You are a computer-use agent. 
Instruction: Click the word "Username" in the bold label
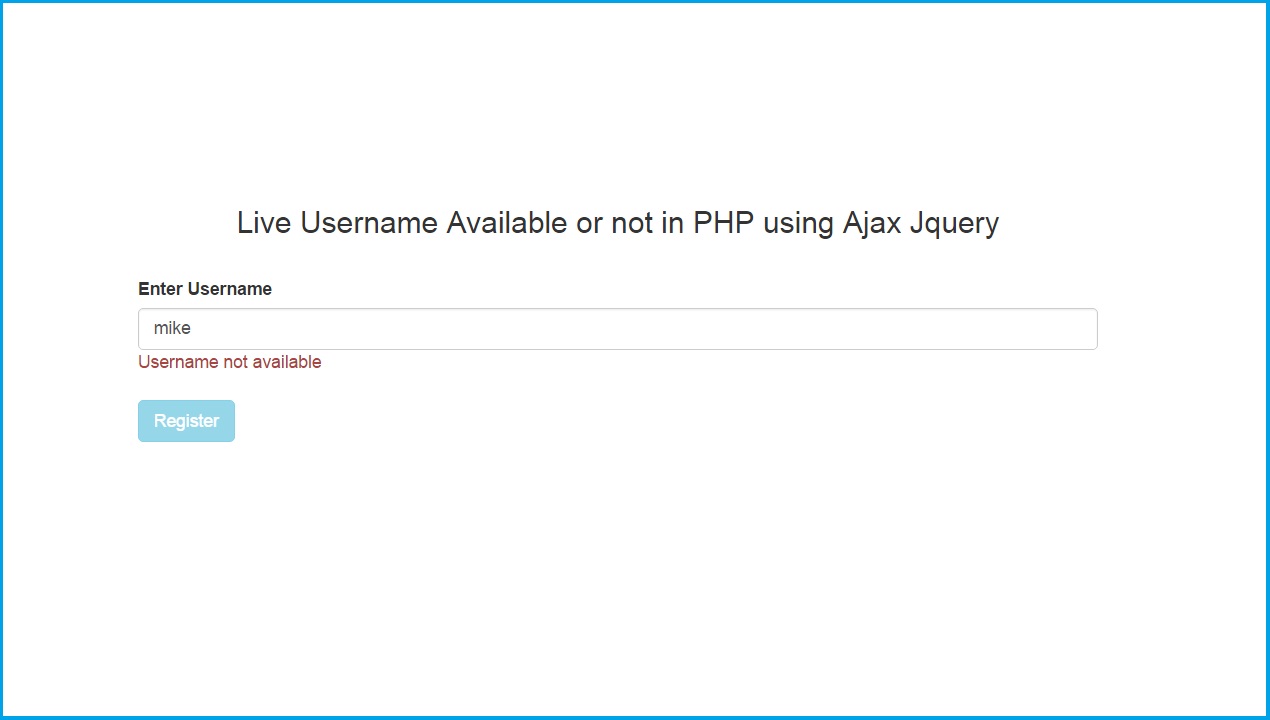coord(230,289)
